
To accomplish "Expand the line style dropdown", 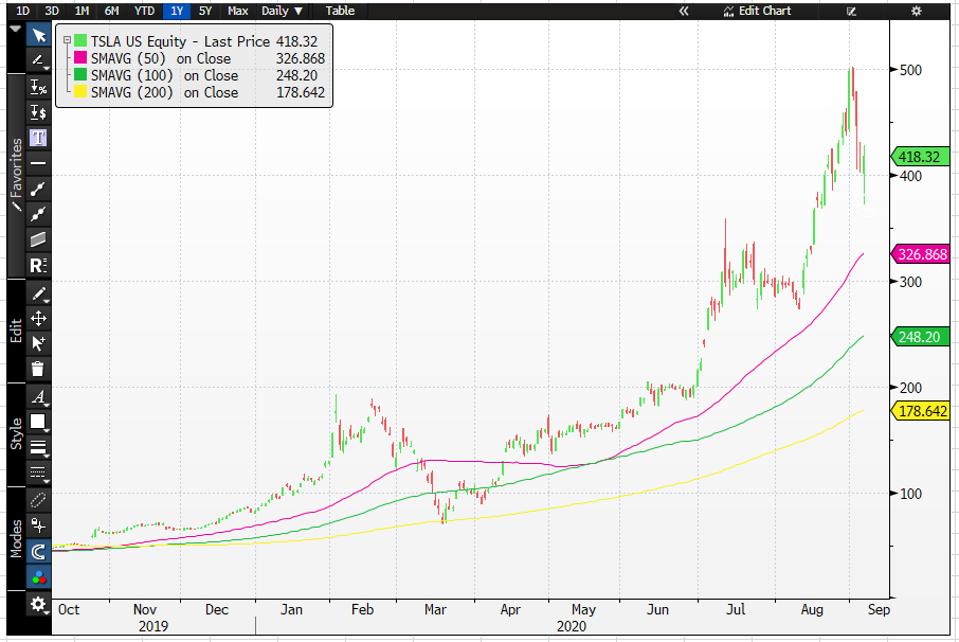I will (38, 446).
